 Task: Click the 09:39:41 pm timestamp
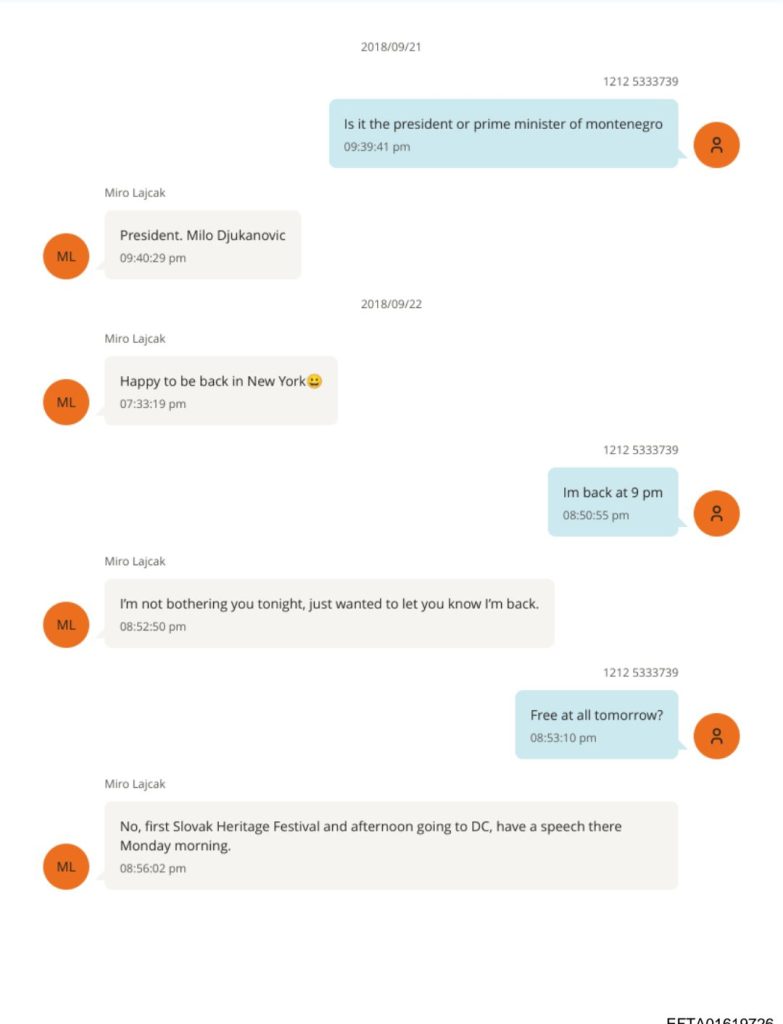(x=377, y=147)
